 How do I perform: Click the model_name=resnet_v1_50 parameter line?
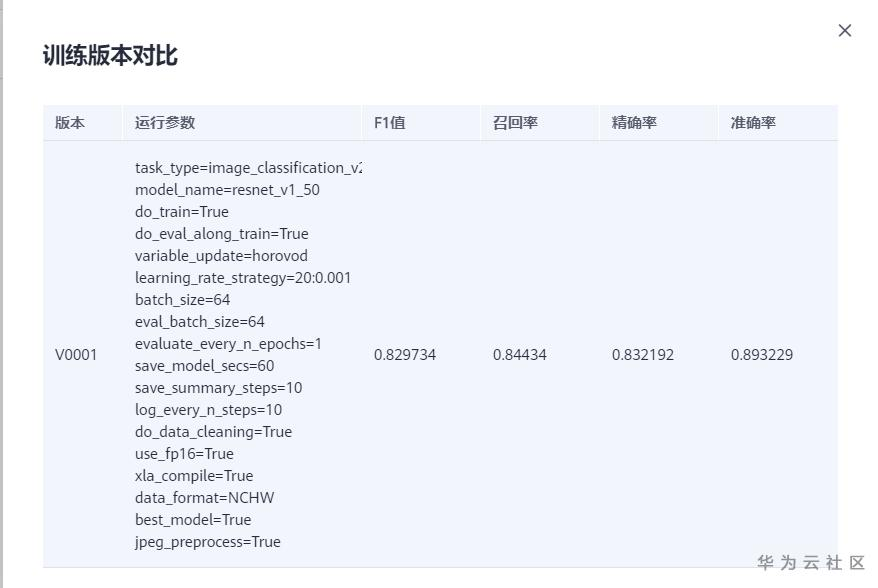click(x=227, y=190)
